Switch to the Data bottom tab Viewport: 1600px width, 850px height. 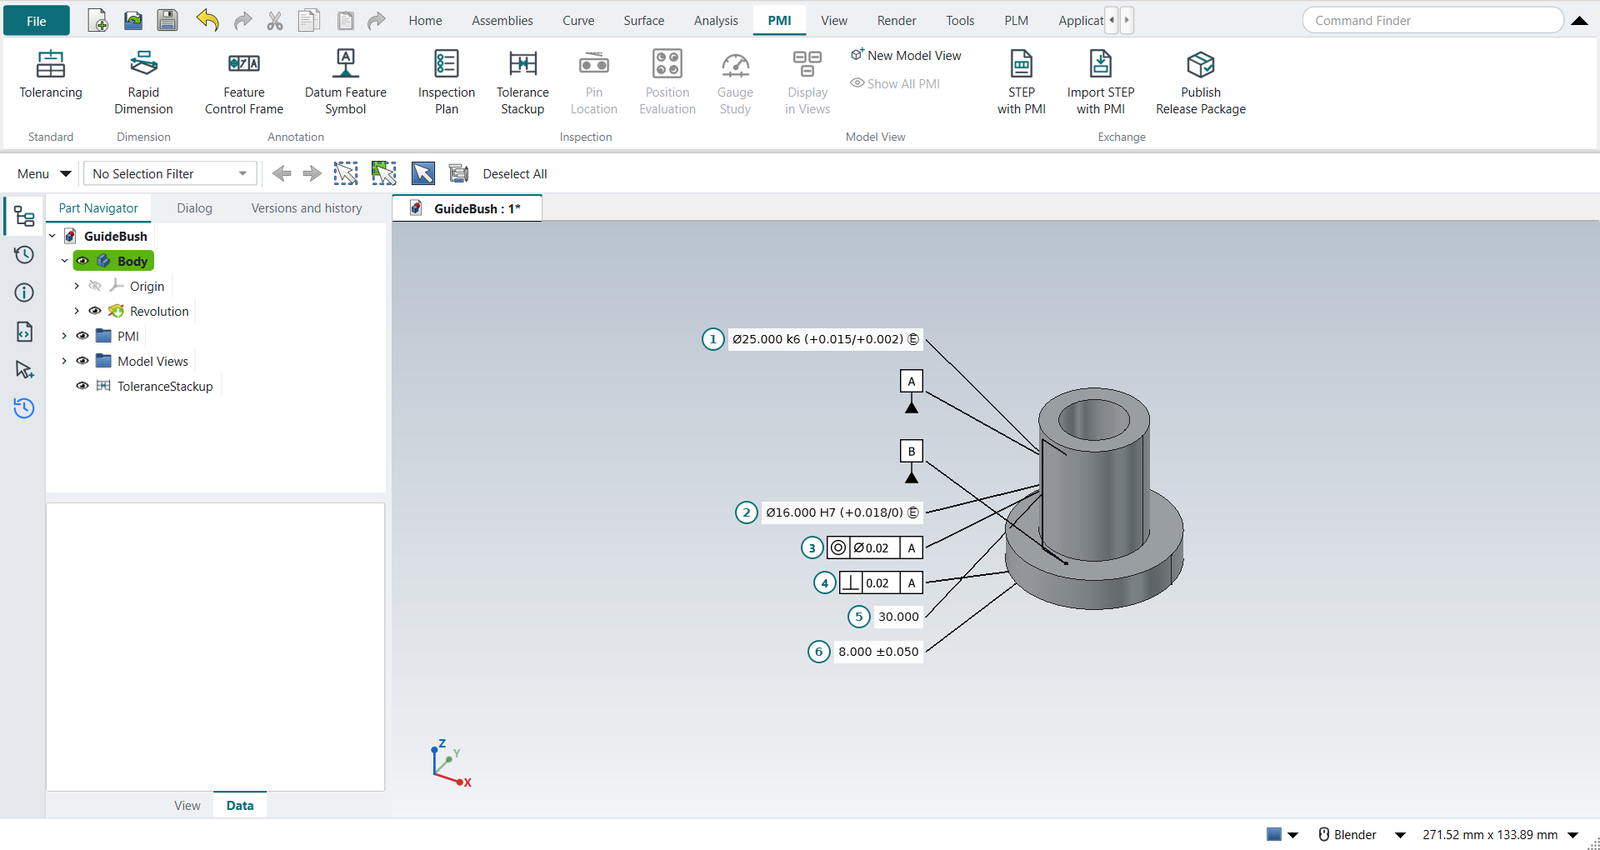pos(240,805)
